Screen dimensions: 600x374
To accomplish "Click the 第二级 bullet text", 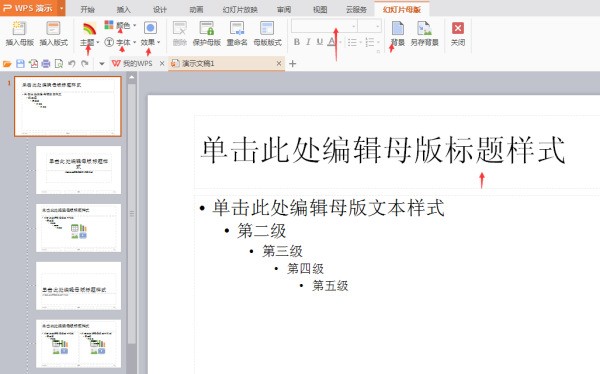I will coord(262,231).
